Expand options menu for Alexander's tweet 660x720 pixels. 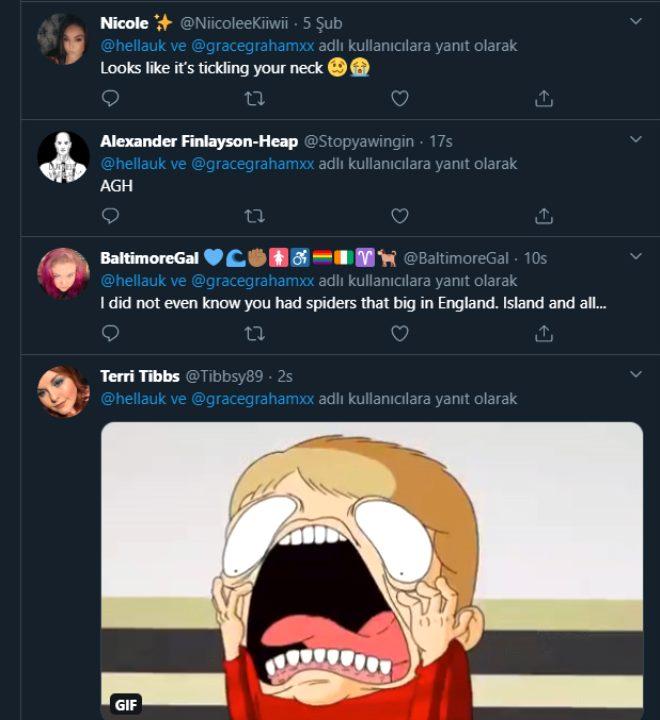pyautogui.click(x=636, y=139)
